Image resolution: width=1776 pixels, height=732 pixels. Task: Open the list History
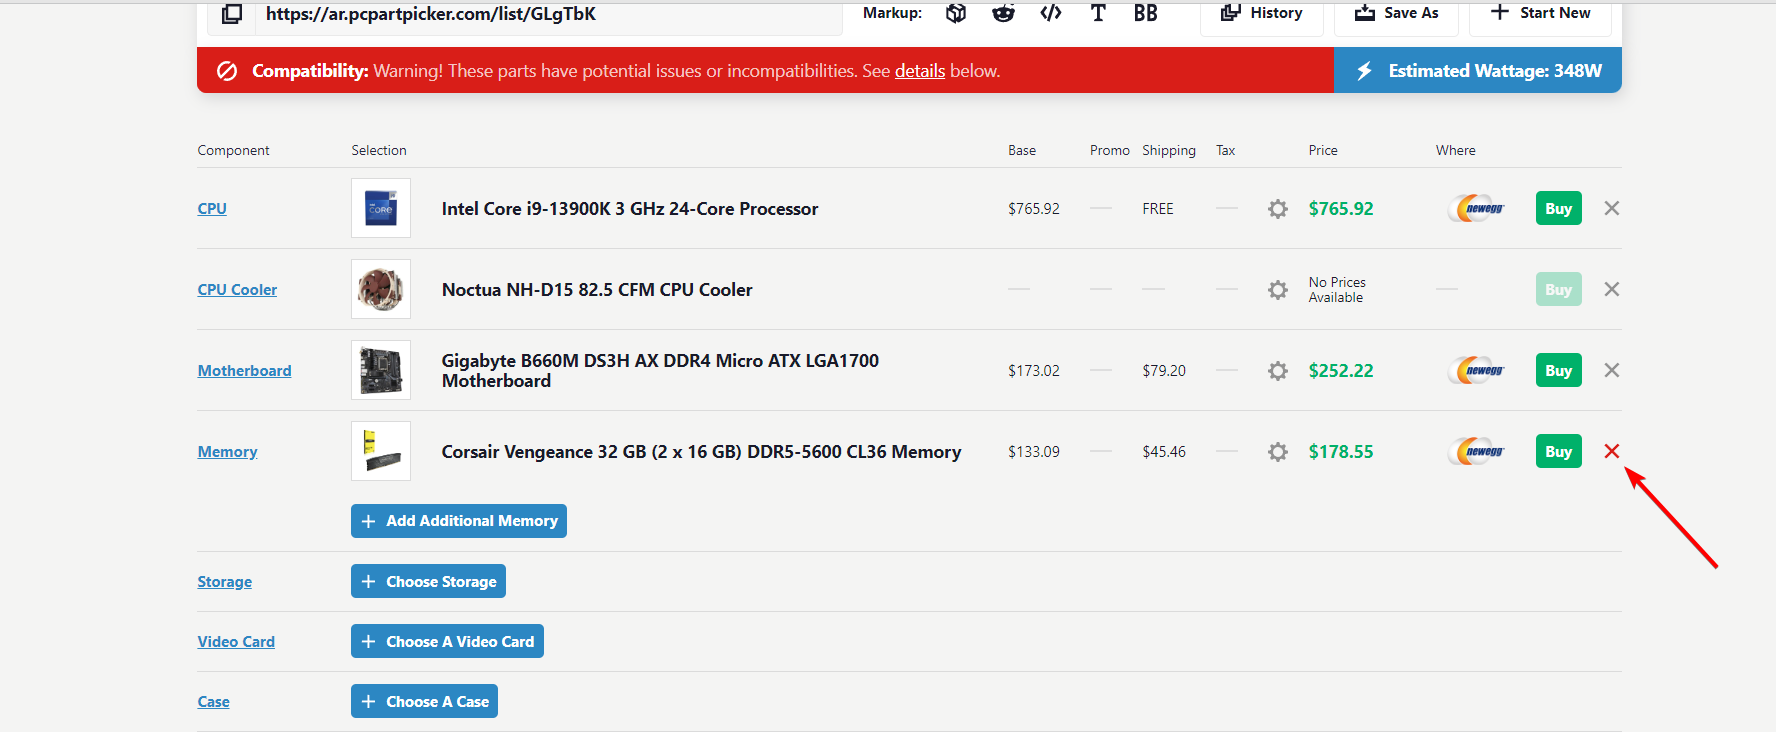1262,14
